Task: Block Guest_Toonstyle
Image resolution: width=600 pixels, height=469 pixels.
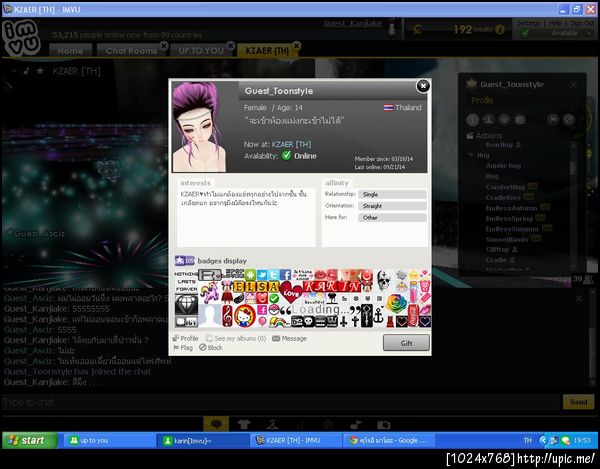Action: (211, 347)
